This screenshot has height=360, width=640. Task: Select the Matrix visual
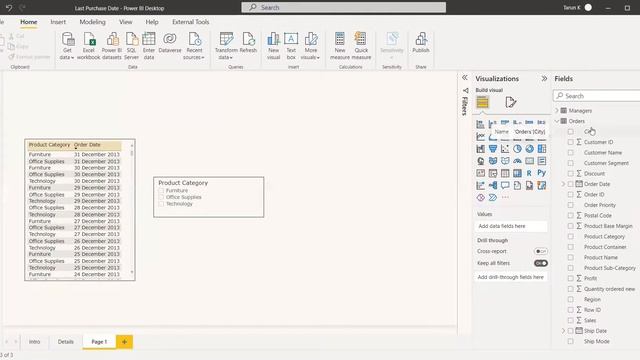pyautogui.click(x=517, y=173)
